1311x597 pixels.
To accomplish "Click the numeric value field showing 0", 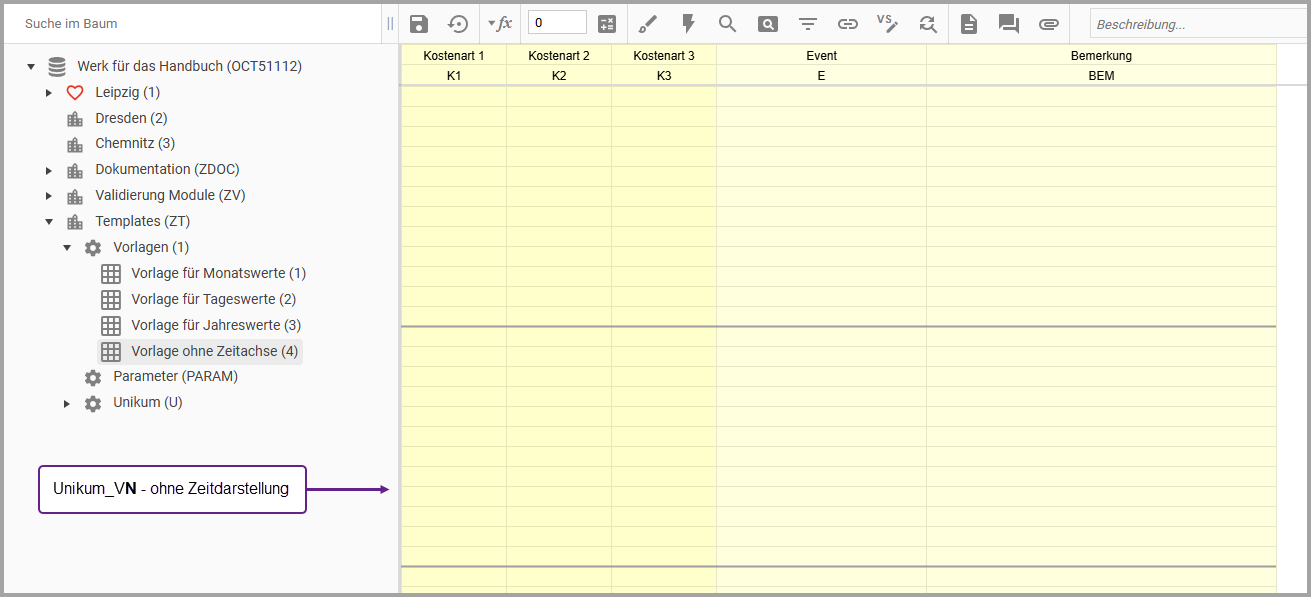I will (x=557, y=23).
